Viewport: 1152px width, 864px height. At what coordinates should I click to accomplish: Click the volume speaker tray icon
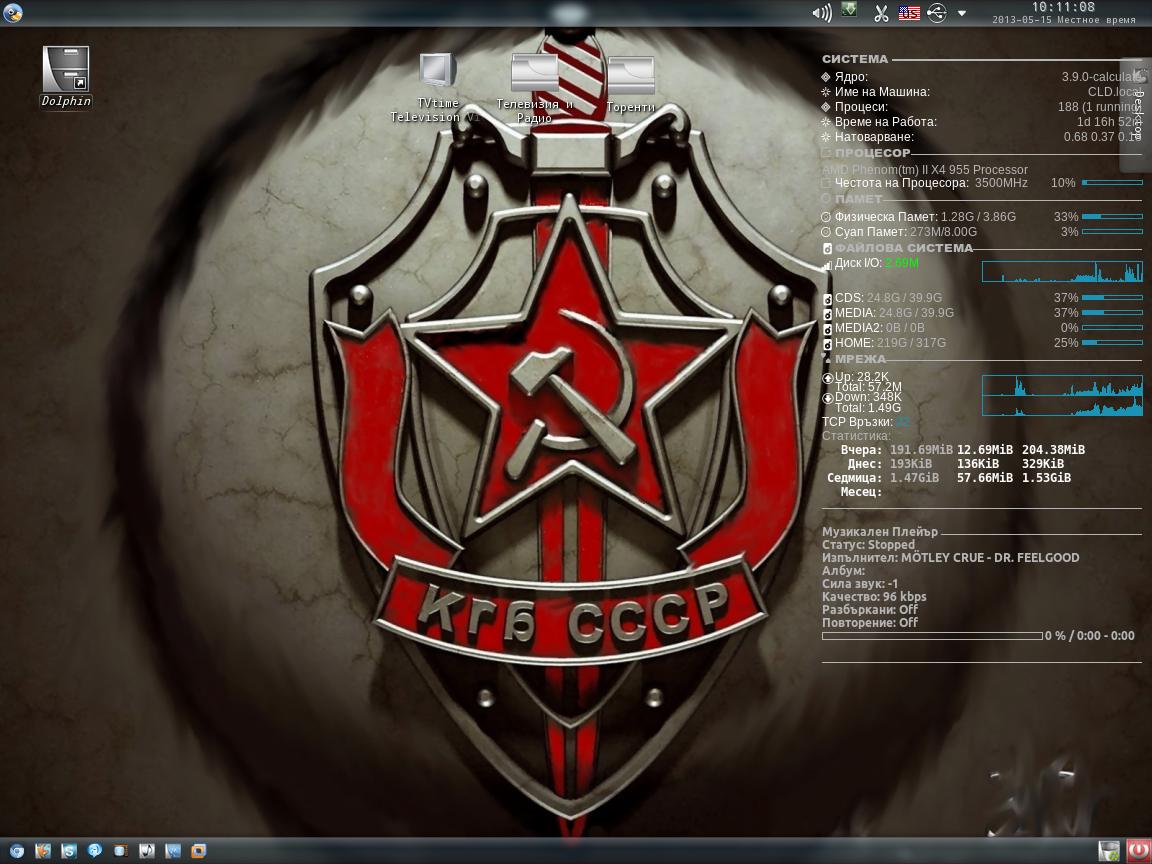[x=821, y=12]
